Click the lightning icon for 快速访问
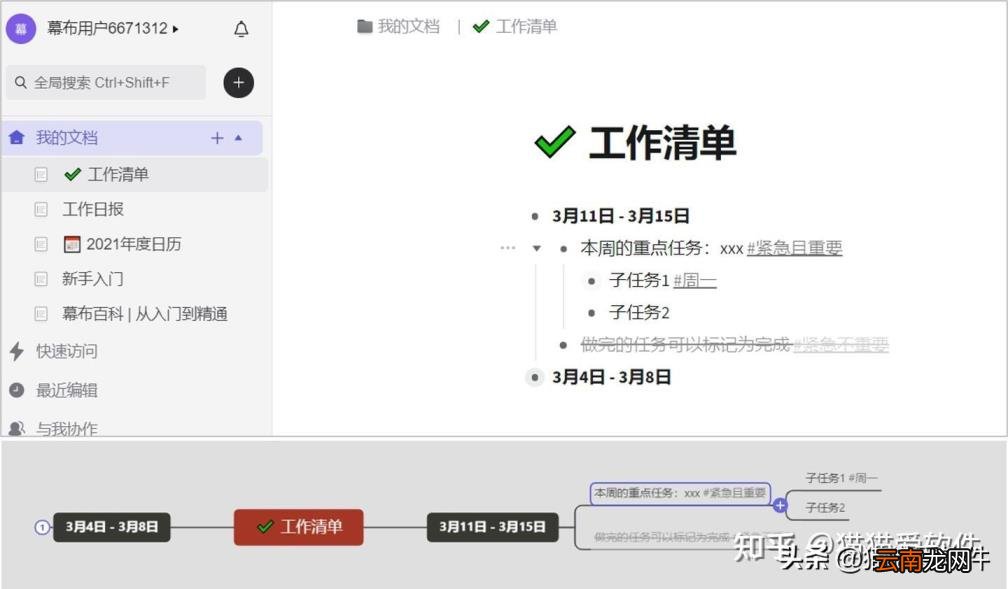 coord(17,351)
